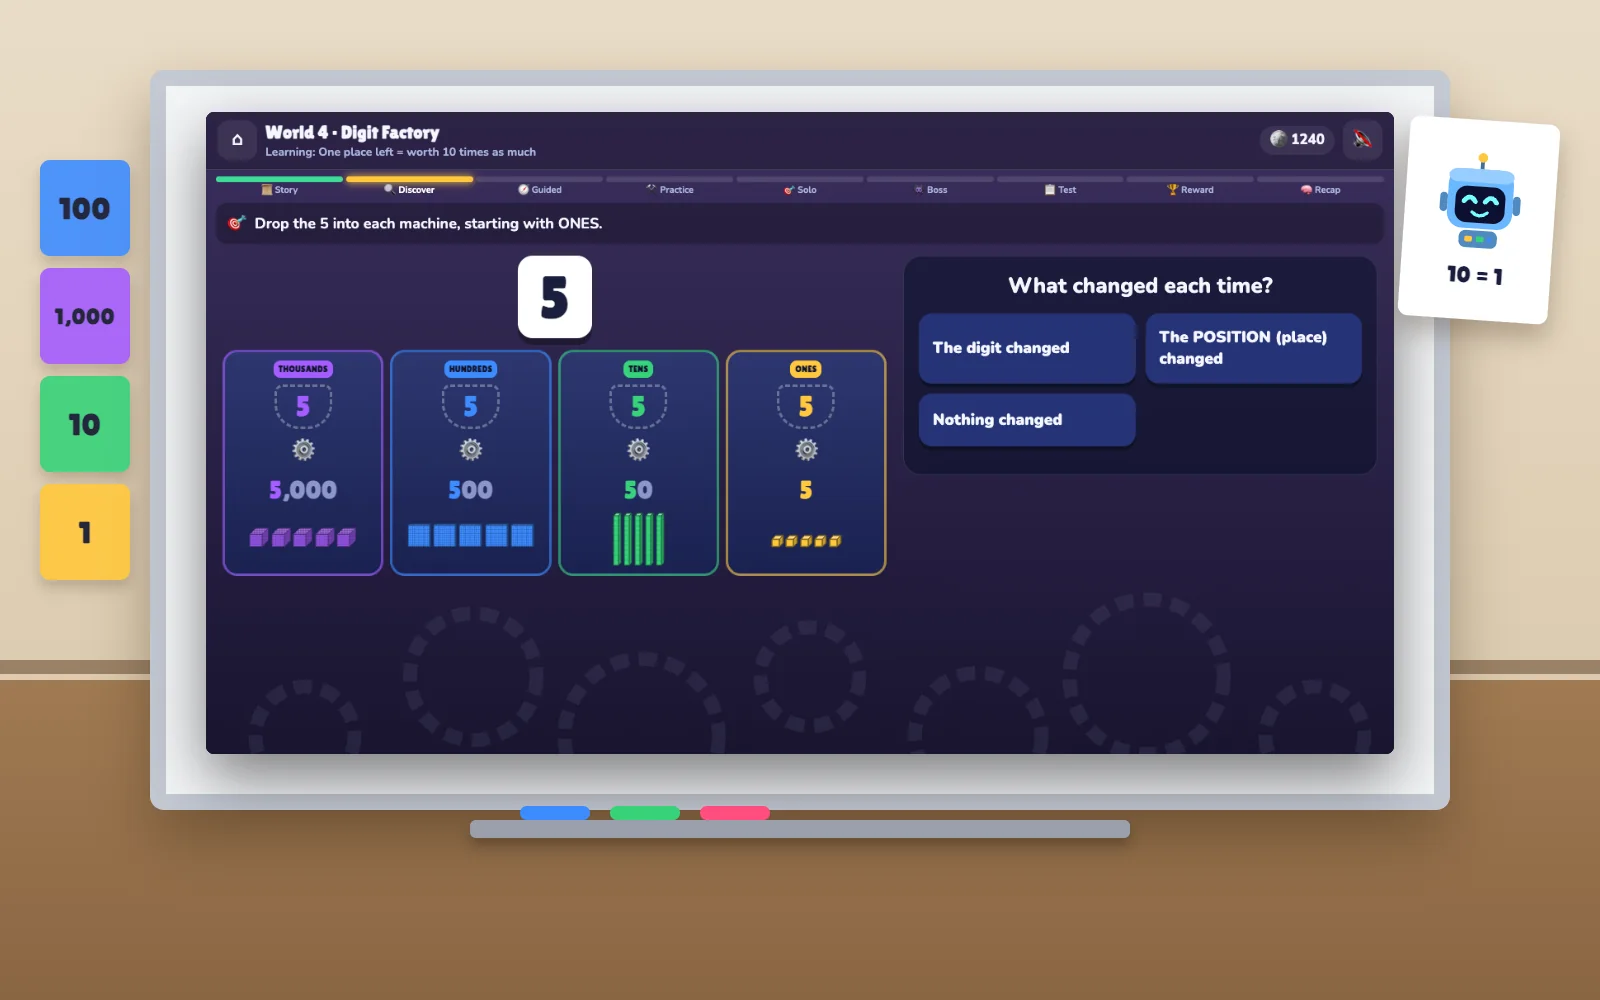Click the Hundreds machine digit slot
Image resolution: width=1600 pixels, height=1000 pixels.
[471, 406]
